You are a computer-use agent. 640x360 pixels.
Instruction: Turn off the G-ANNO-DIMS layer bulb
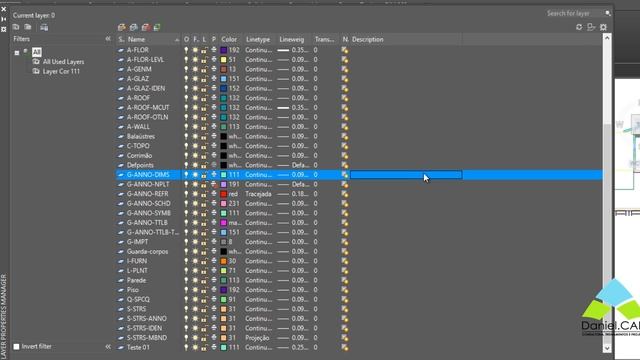pyautogui.click(x=186, y=175)
